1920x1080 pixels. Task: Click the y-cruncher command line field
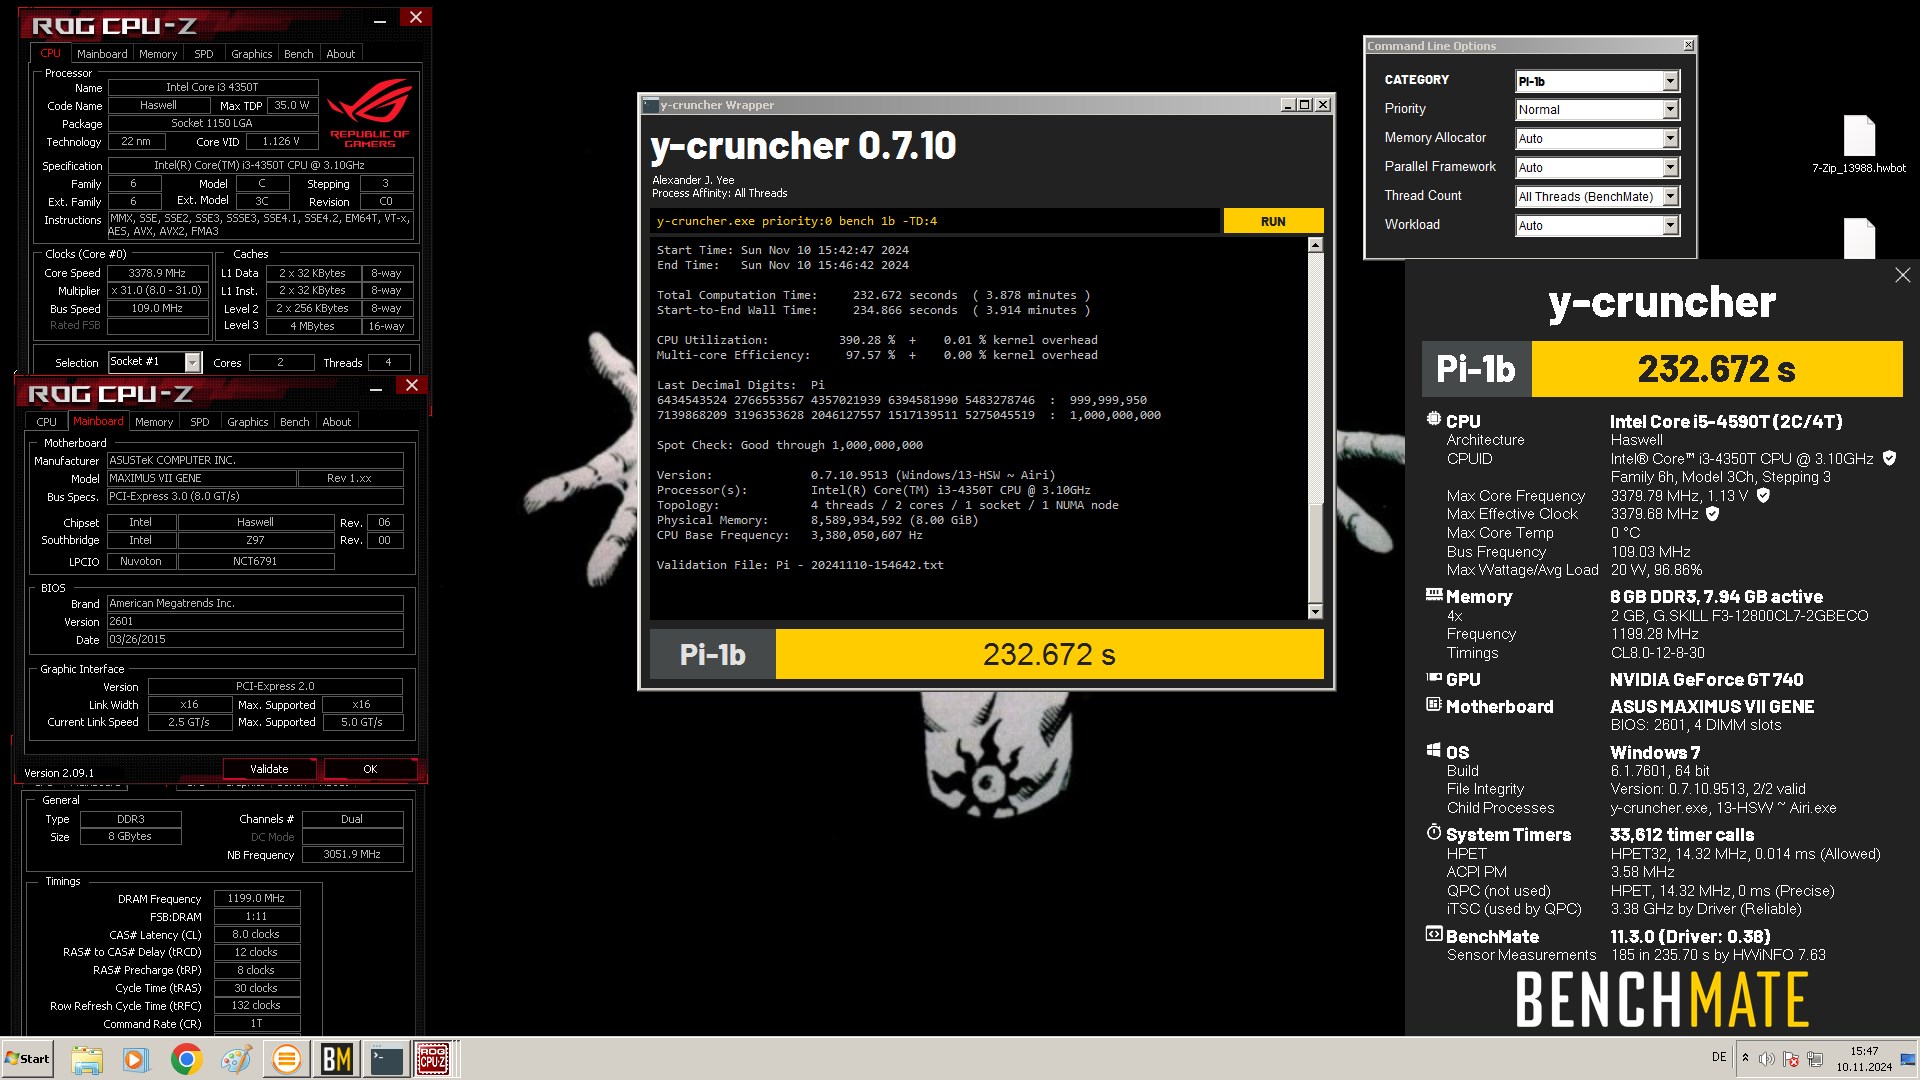934,221
